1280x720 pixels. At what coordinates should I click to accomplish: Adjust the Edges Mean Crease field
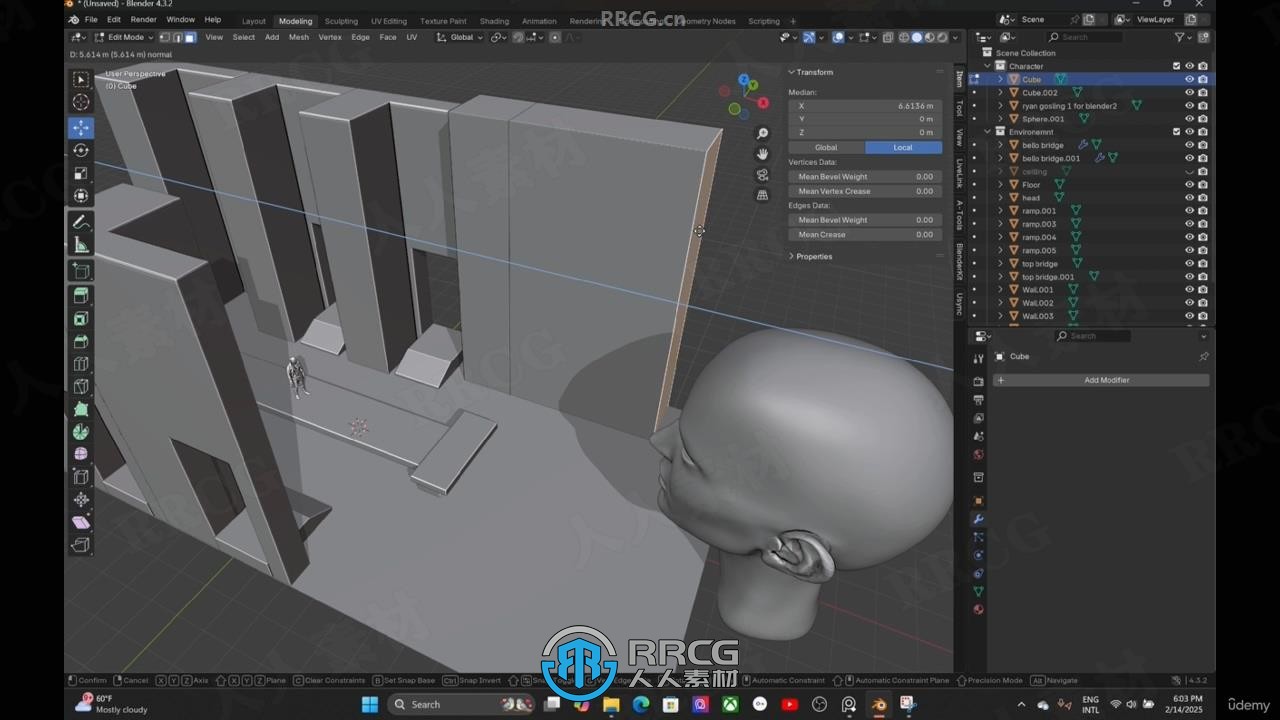point(865,234)
